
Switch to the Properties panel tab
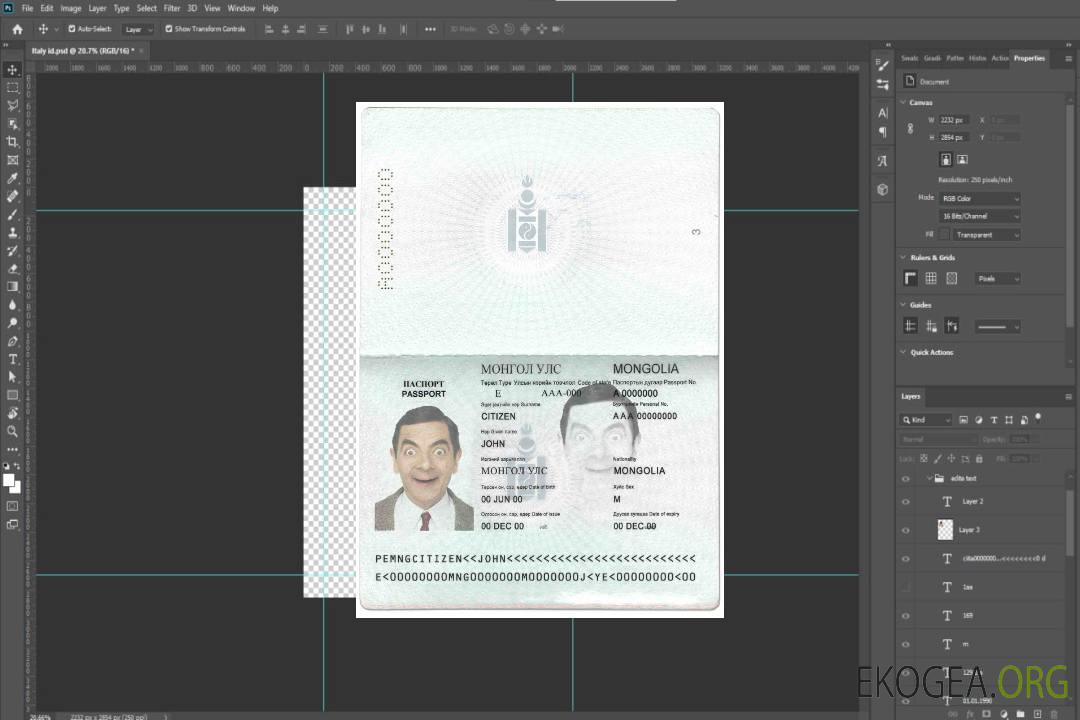[x=1029, y=59]
